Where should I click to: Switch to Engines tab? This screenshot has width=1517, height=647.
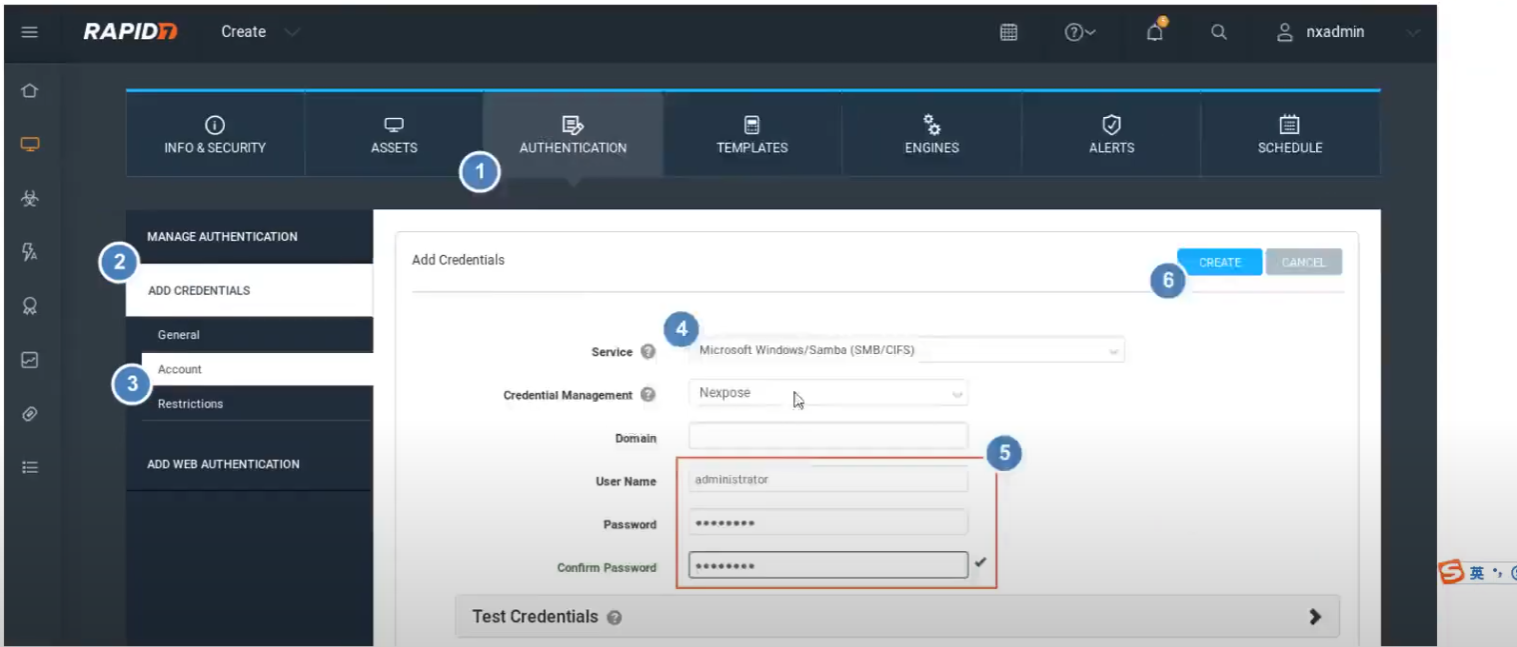(x=932, y=134)
